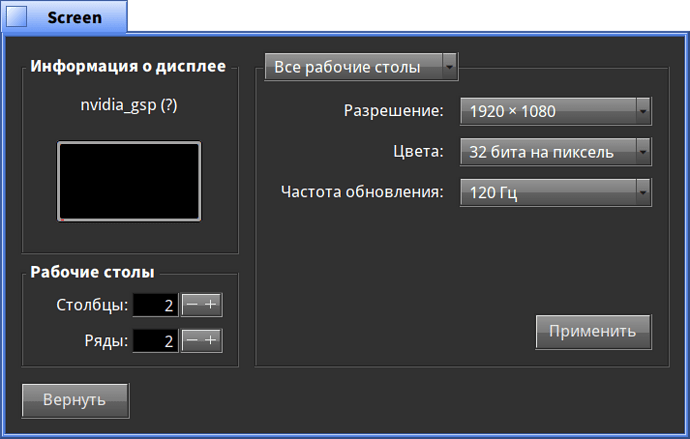Click the "Частота обновления:" label text

point(362,191)
